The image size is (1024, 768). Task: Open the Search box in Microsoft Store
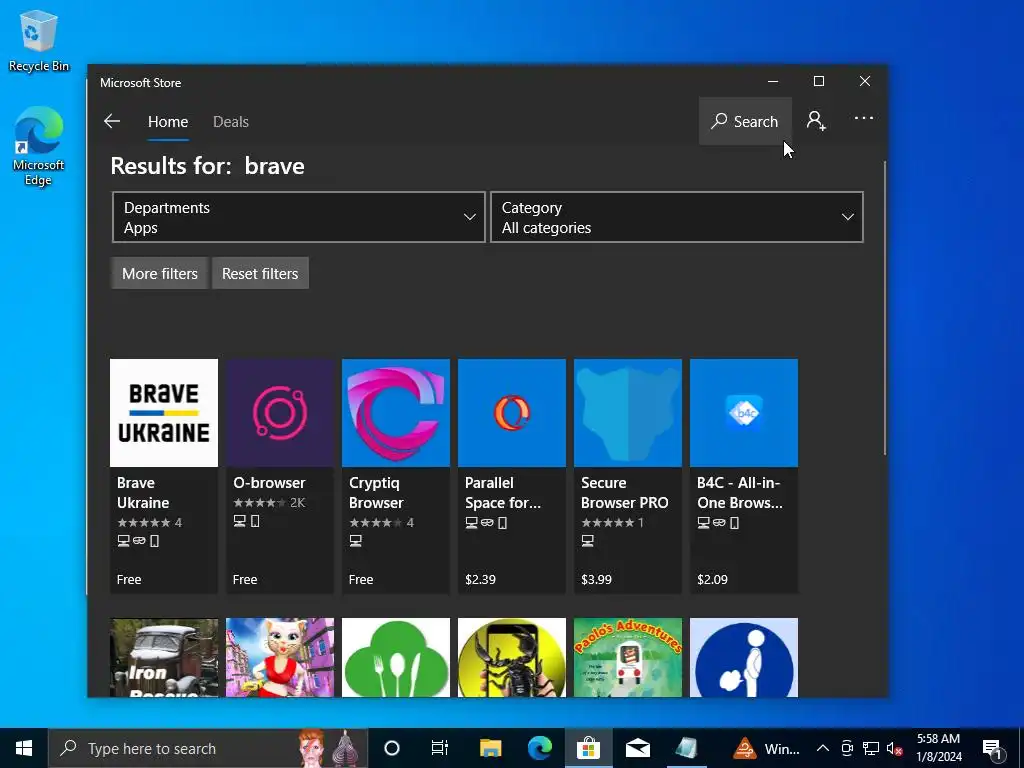[x=745, y=121]
